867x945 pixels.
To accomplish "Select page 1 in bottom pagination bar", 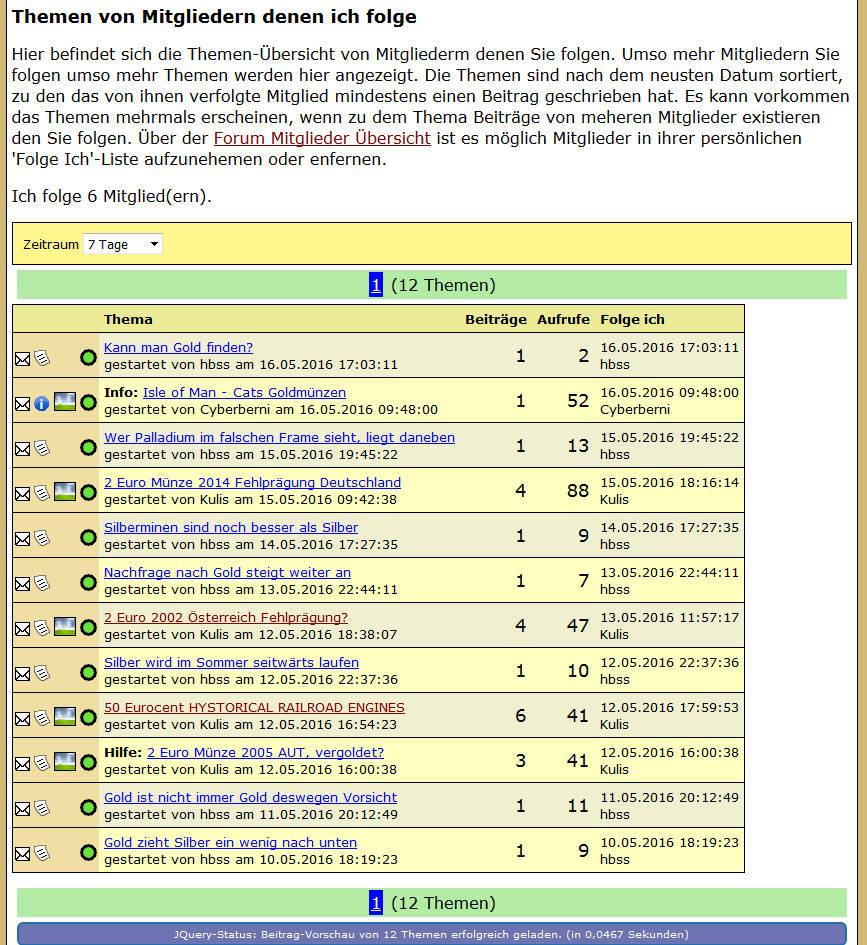I will [376, 903].
